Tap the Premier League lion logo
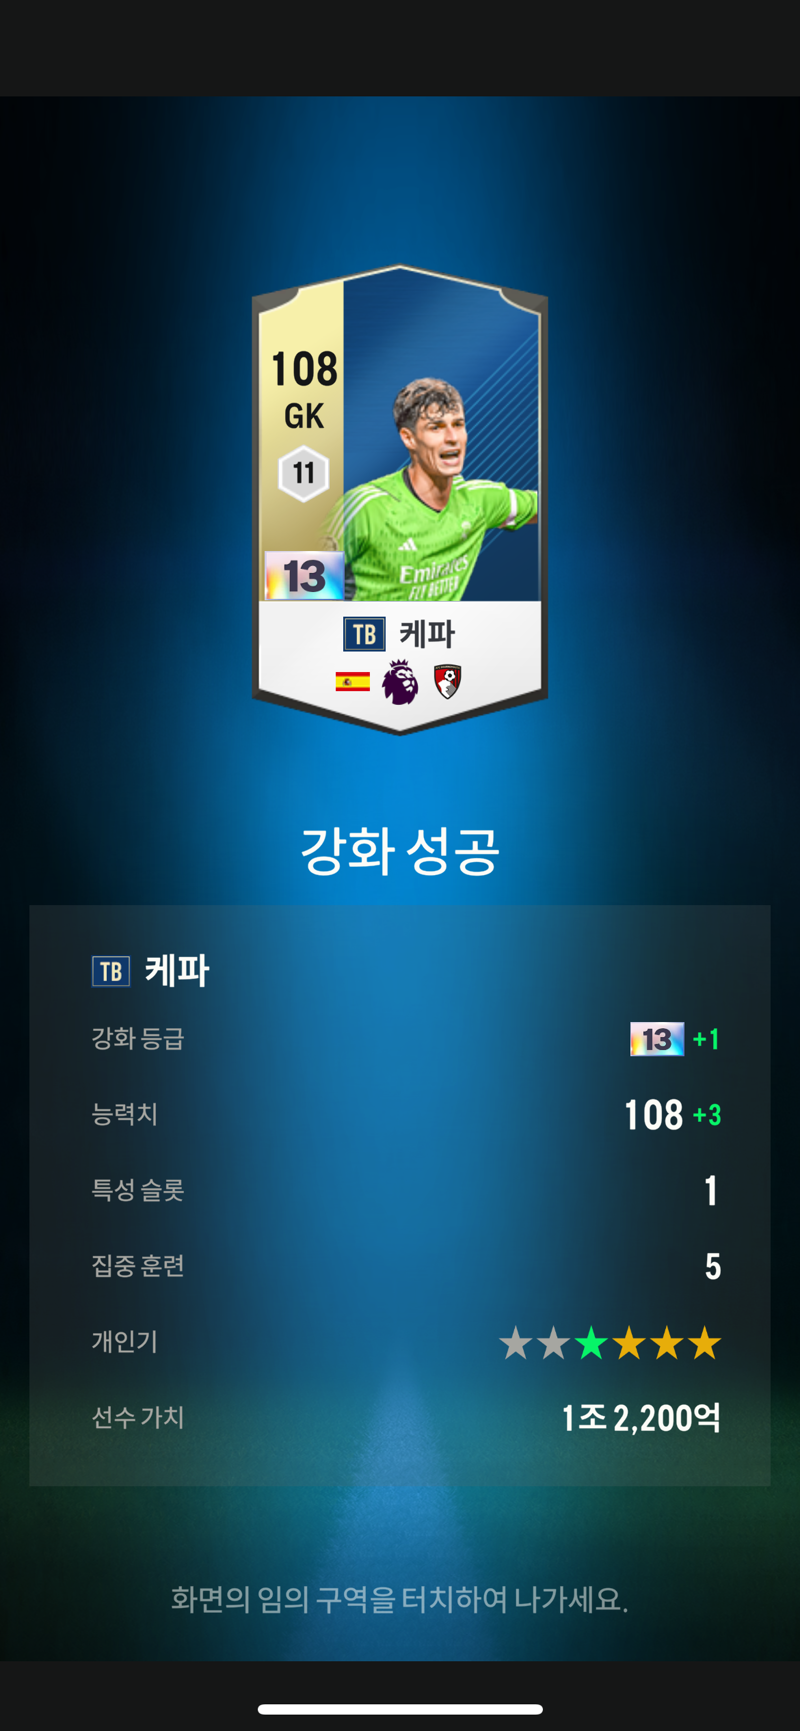Viewport: 800px width, 1731px height. [400, 682]
